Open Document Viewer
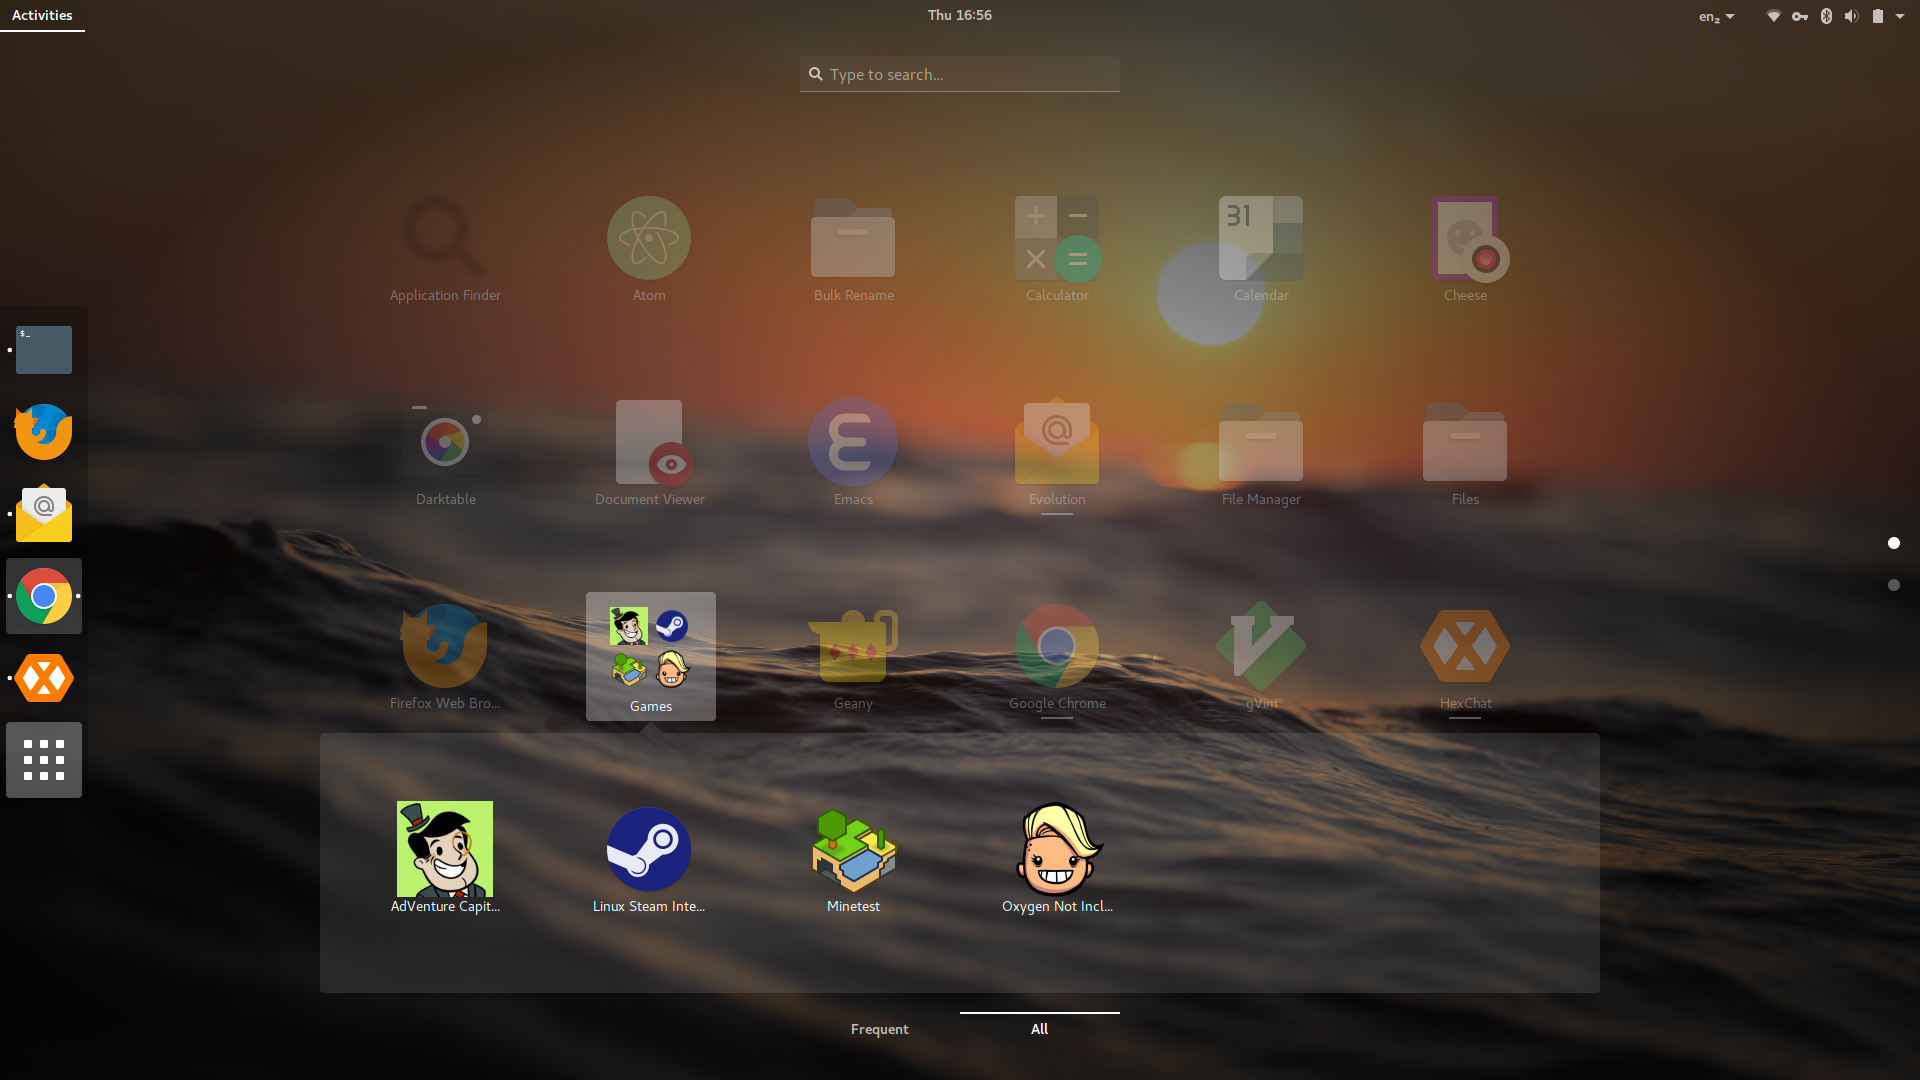This screenshot has height=1080, width=1920. pyautogui.click(x=649, y=454)
